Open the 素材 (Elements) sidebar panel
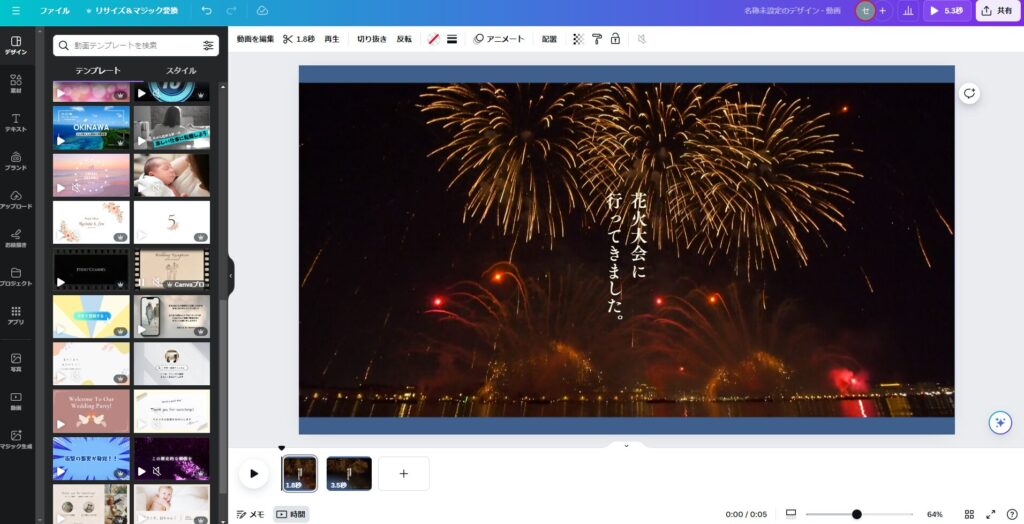 16,83
